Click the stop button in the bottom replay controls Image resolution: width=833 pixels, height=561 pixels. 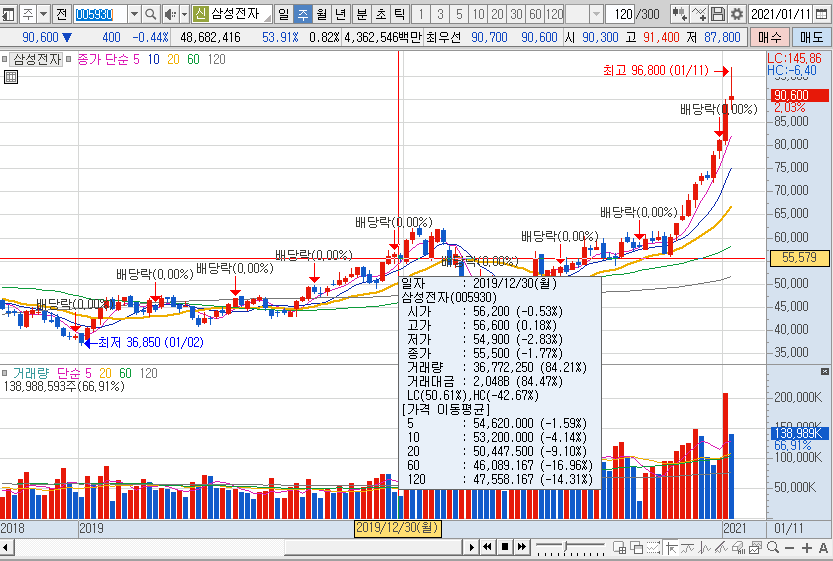tap(505, 547)
